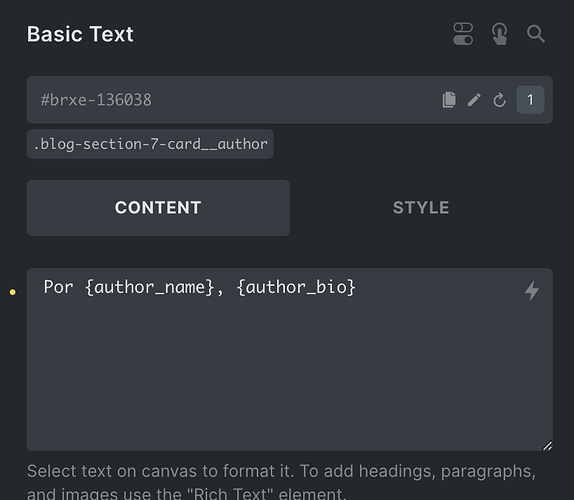Click the search settings magnifier icon
The image size is (574, 500).
[536, 34]
